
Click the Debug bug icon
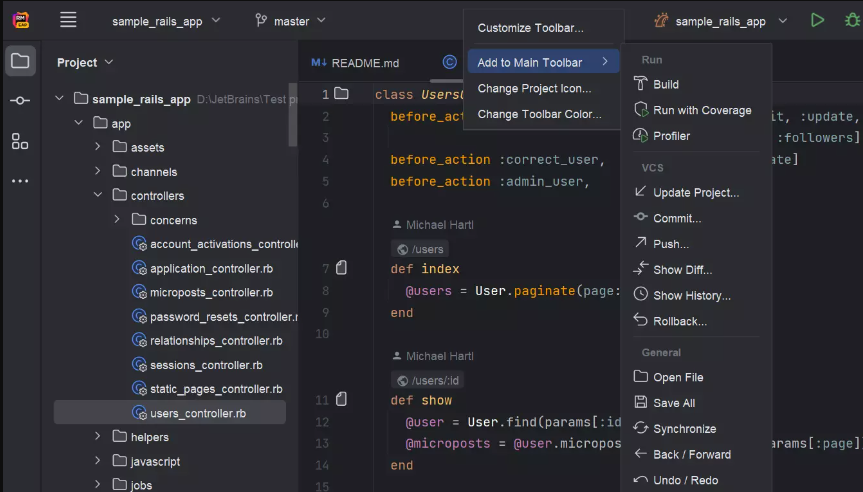pos(849,20)
